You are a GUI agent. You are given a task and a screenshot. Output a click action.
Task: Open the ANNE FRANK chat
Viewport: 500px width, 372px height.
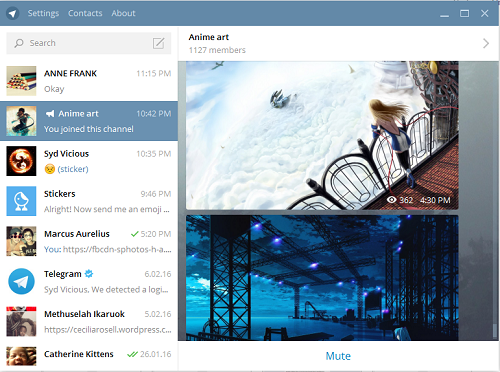tap(89, 81)
